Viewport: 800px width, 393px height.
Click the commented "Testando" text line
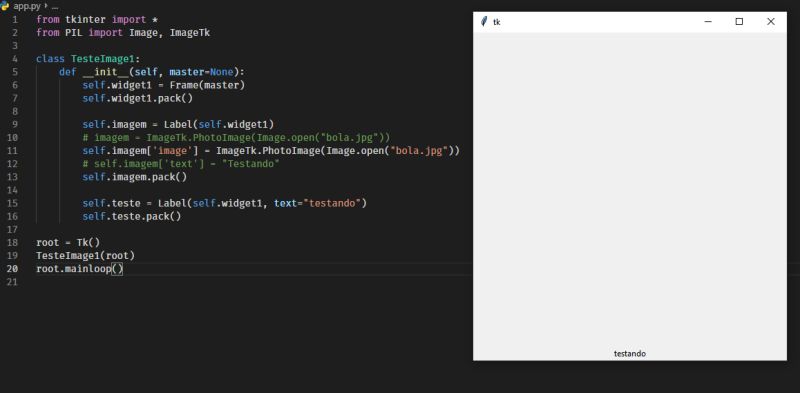(181, 163)
